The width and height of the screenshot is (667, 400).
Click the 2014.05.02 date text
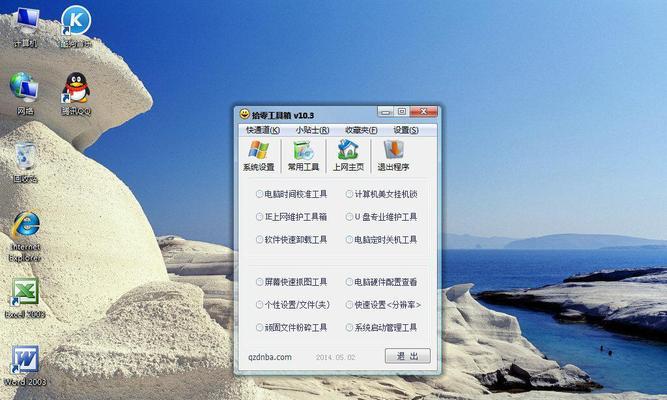click(x=335, y=357)
